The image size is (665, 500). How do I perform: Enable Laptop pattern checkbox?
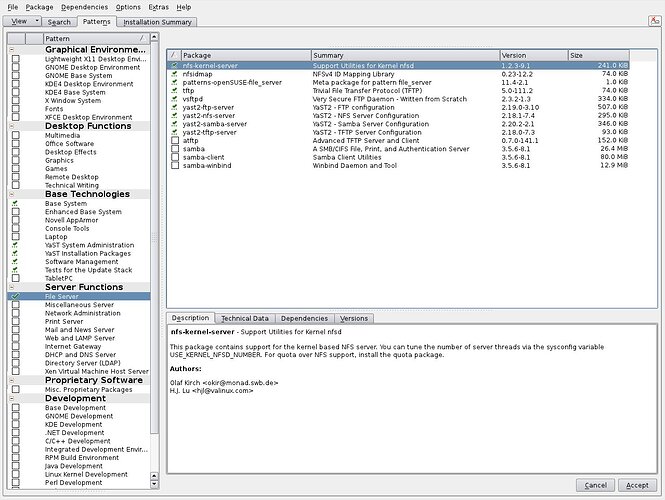coord(16,237)
